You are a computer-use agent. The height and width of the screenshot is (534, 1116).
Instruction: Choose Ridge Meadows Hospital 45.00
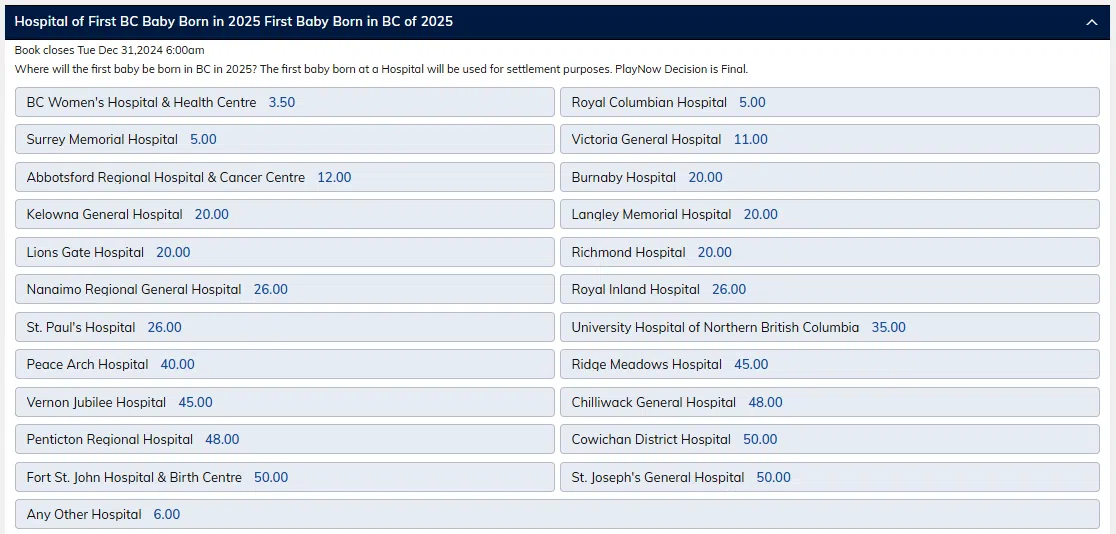coord(829,364)
